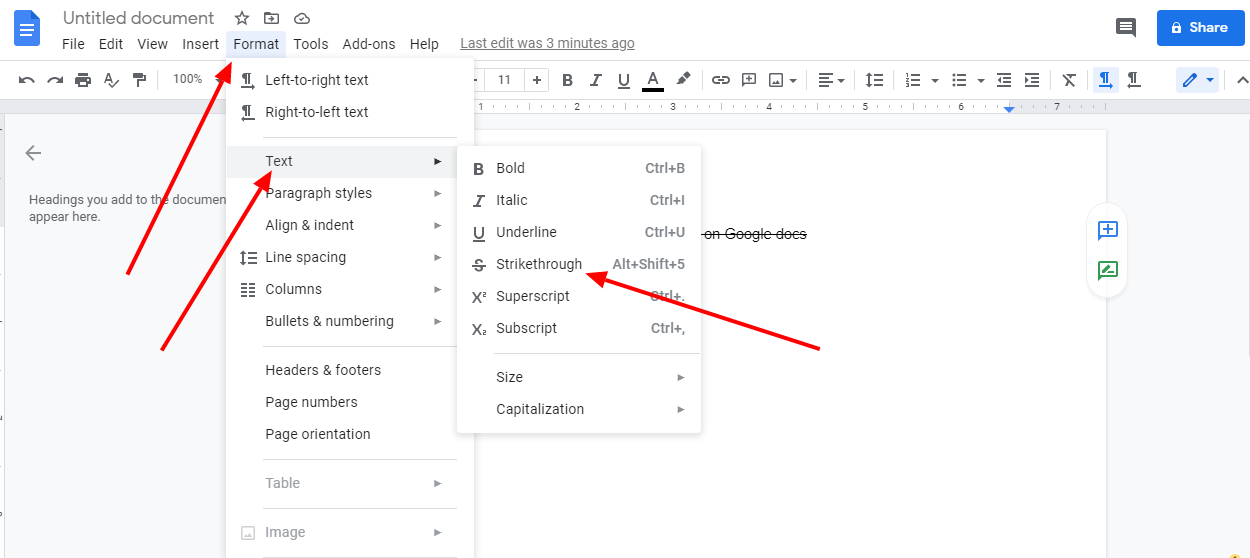The width and height of the screenshot is (1250, 558).
Task: Toggle Italic in the toolbar
Action: 596,80
